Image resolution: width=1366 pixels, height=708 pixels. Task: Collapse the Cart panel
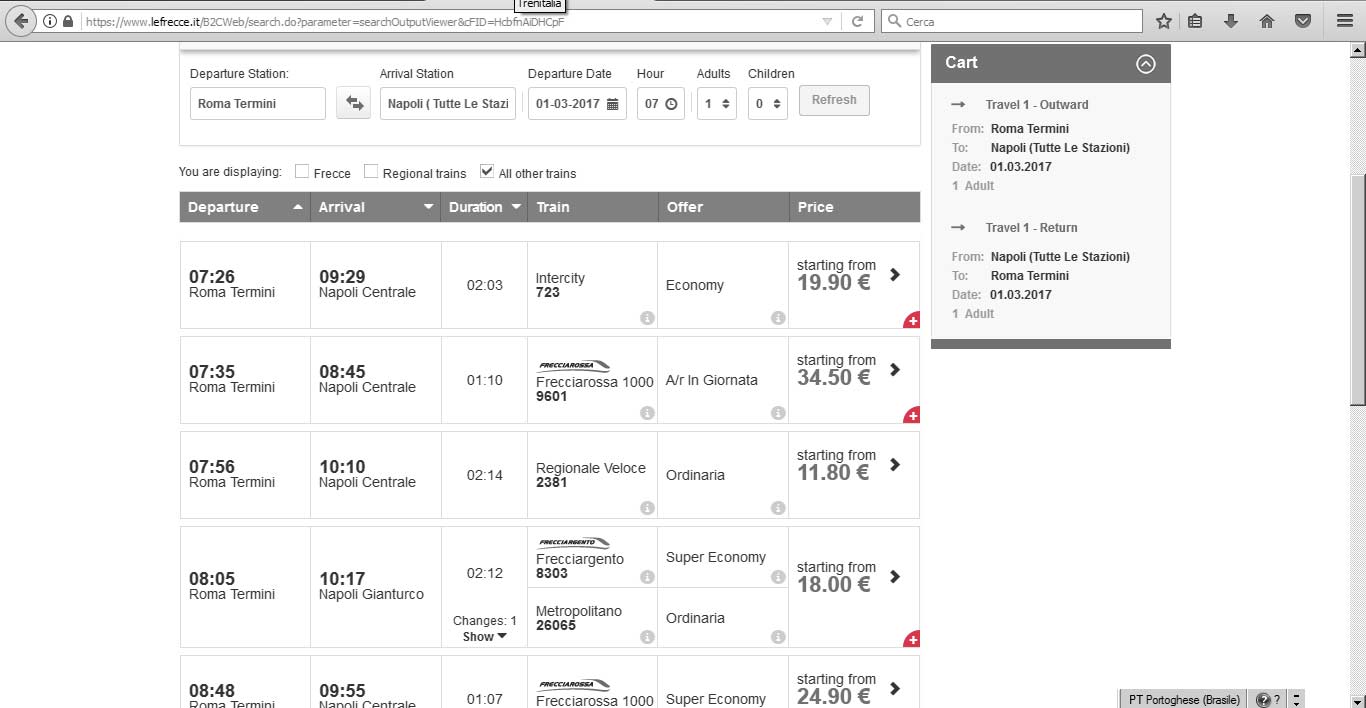1146,64
